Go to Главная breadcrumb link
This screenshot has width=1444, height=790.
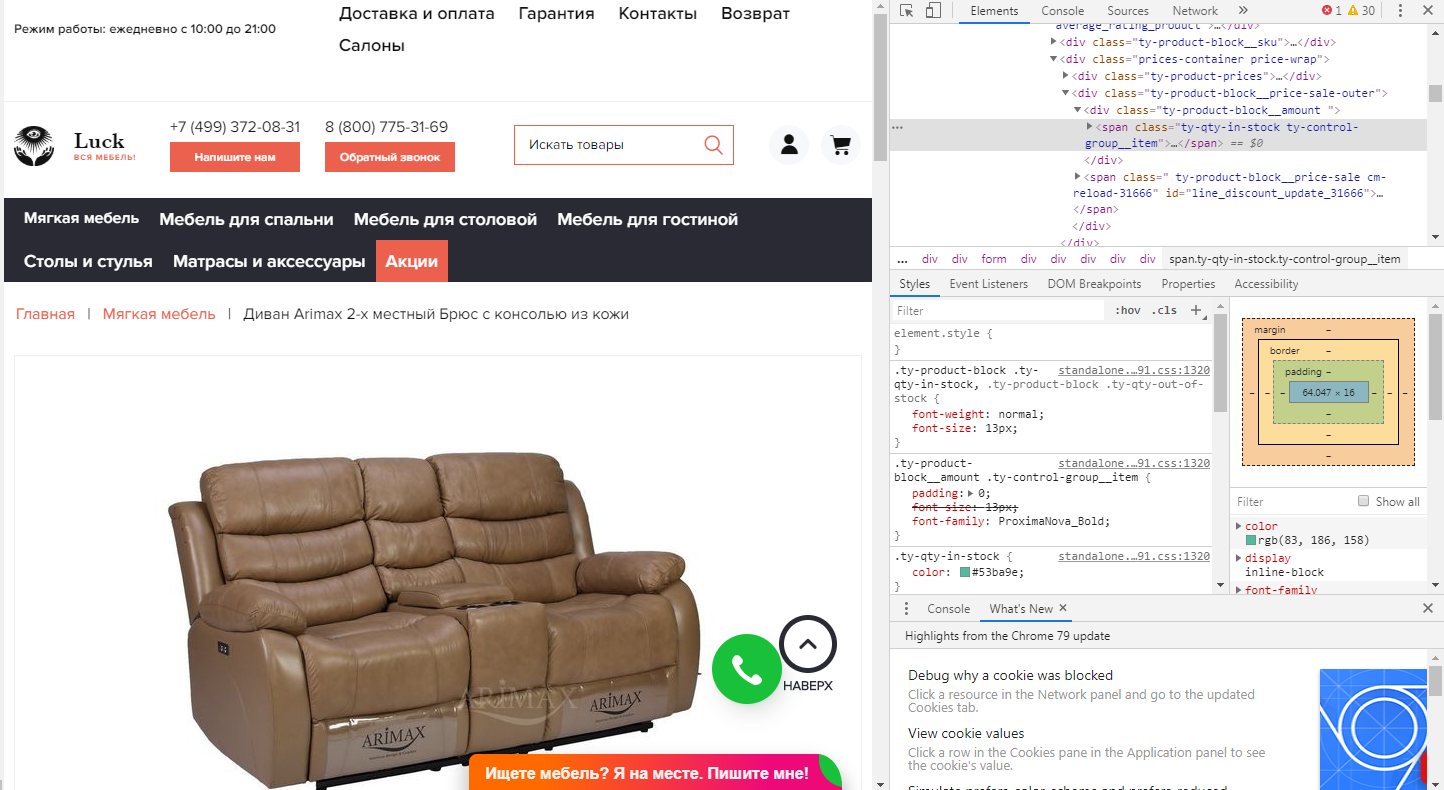[45, 314]
